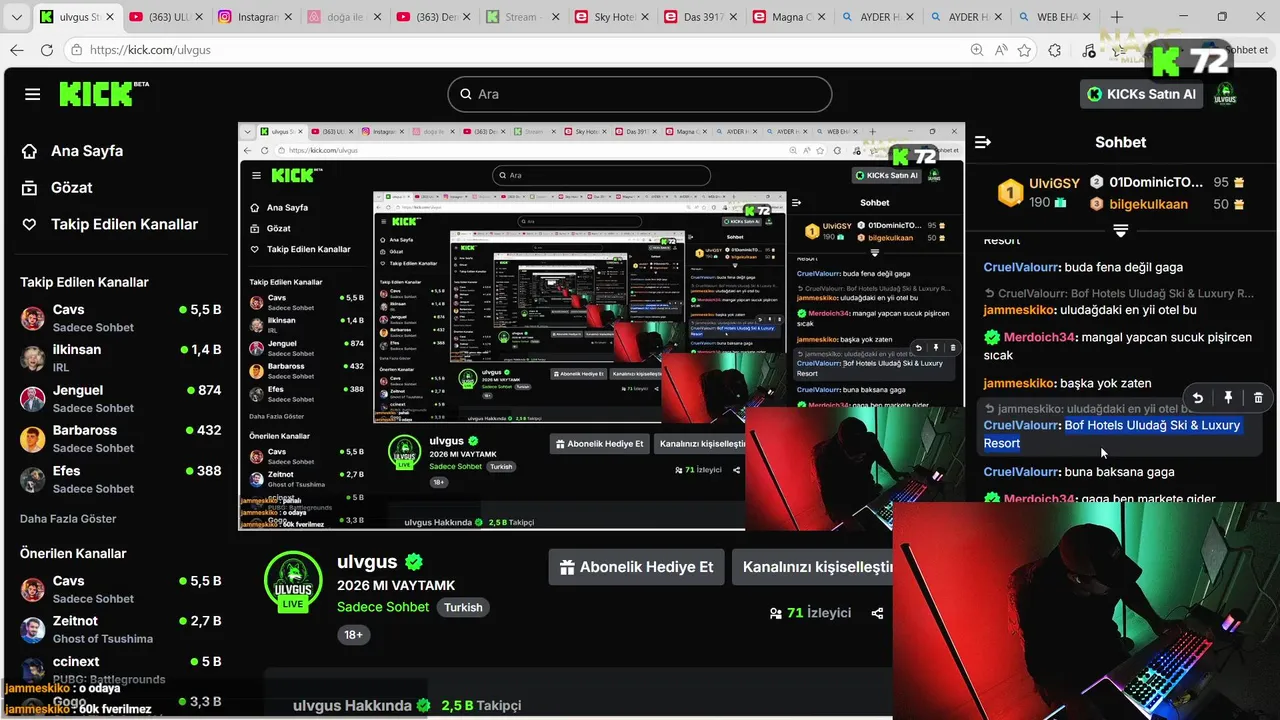Click top gifter UlviGSY
This screenshot has height=720, width=1280.
(1054, 184)
